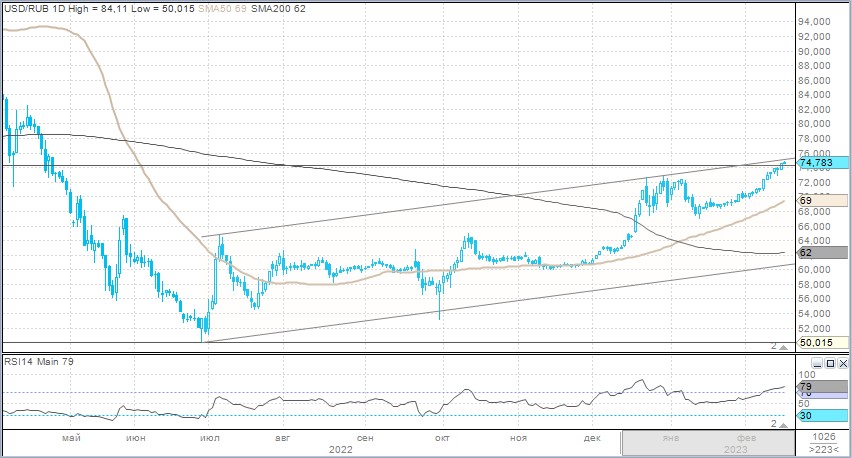Viewport: 852px width, 458px height.
Task: Click the 94,000 level on price axis
Action: tap(817, 22)
